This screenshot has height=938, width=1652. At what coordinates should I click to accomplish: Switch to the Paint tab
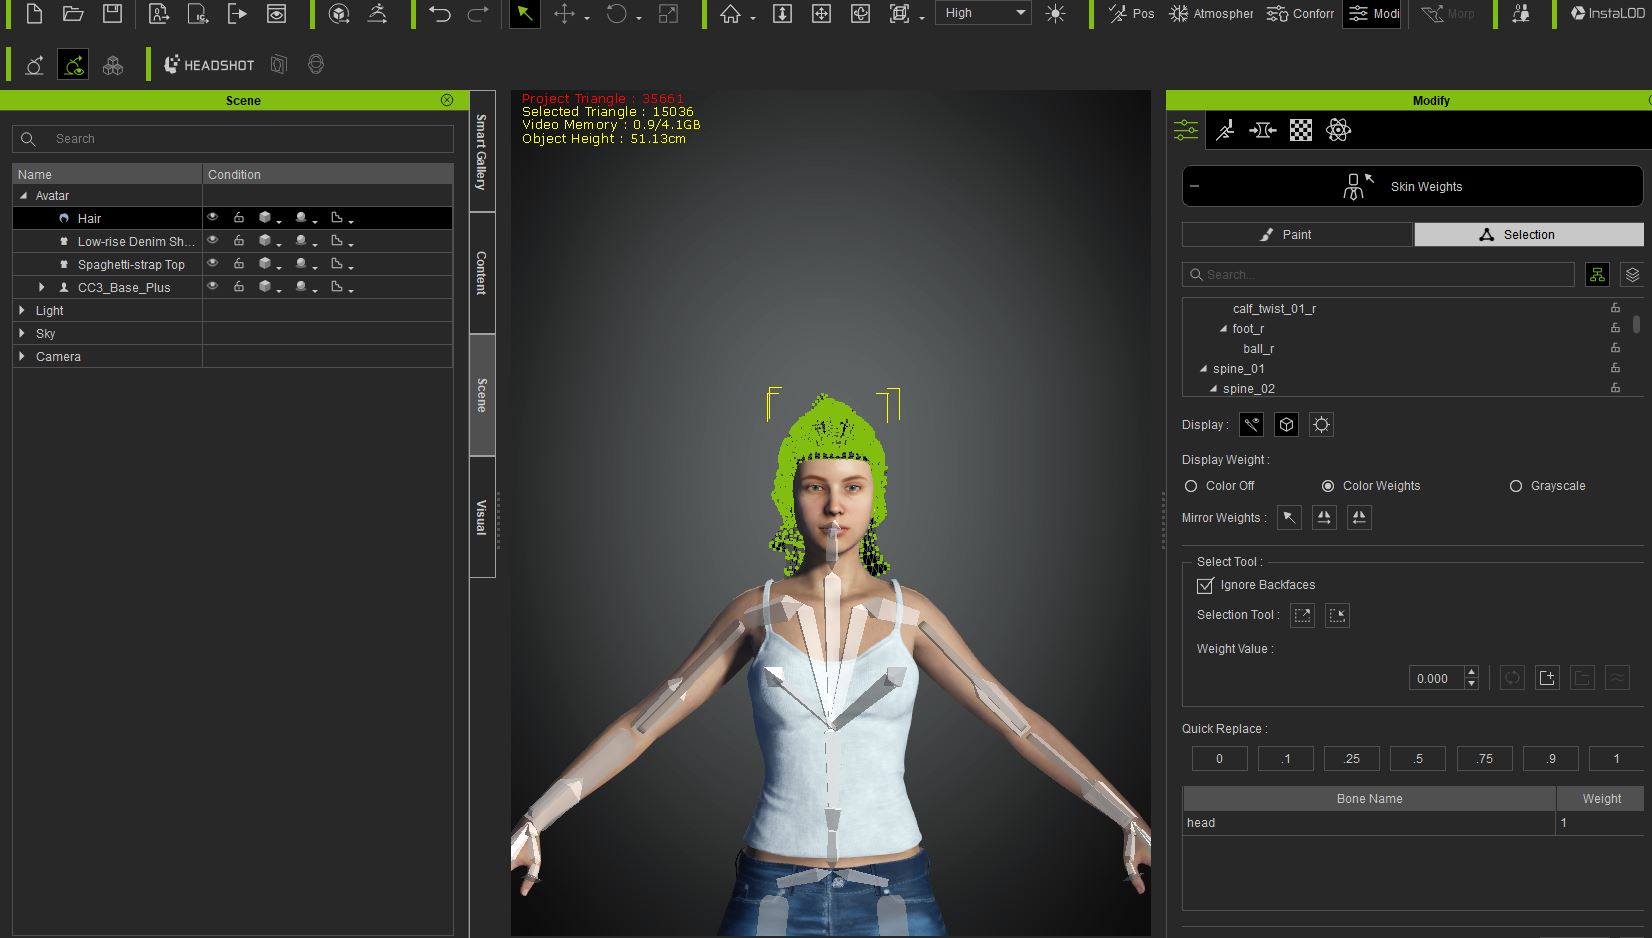[x=1297, y=235]
